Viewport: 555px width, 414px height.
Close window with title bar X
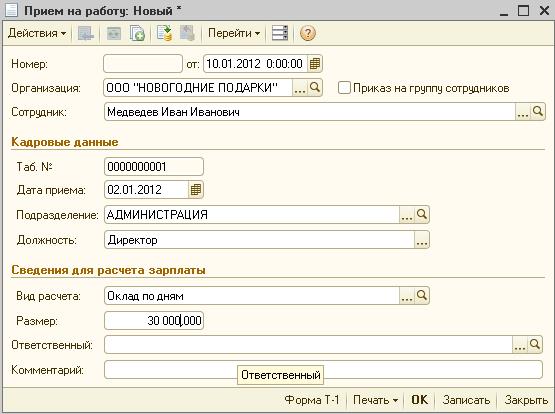pos(544,10)
